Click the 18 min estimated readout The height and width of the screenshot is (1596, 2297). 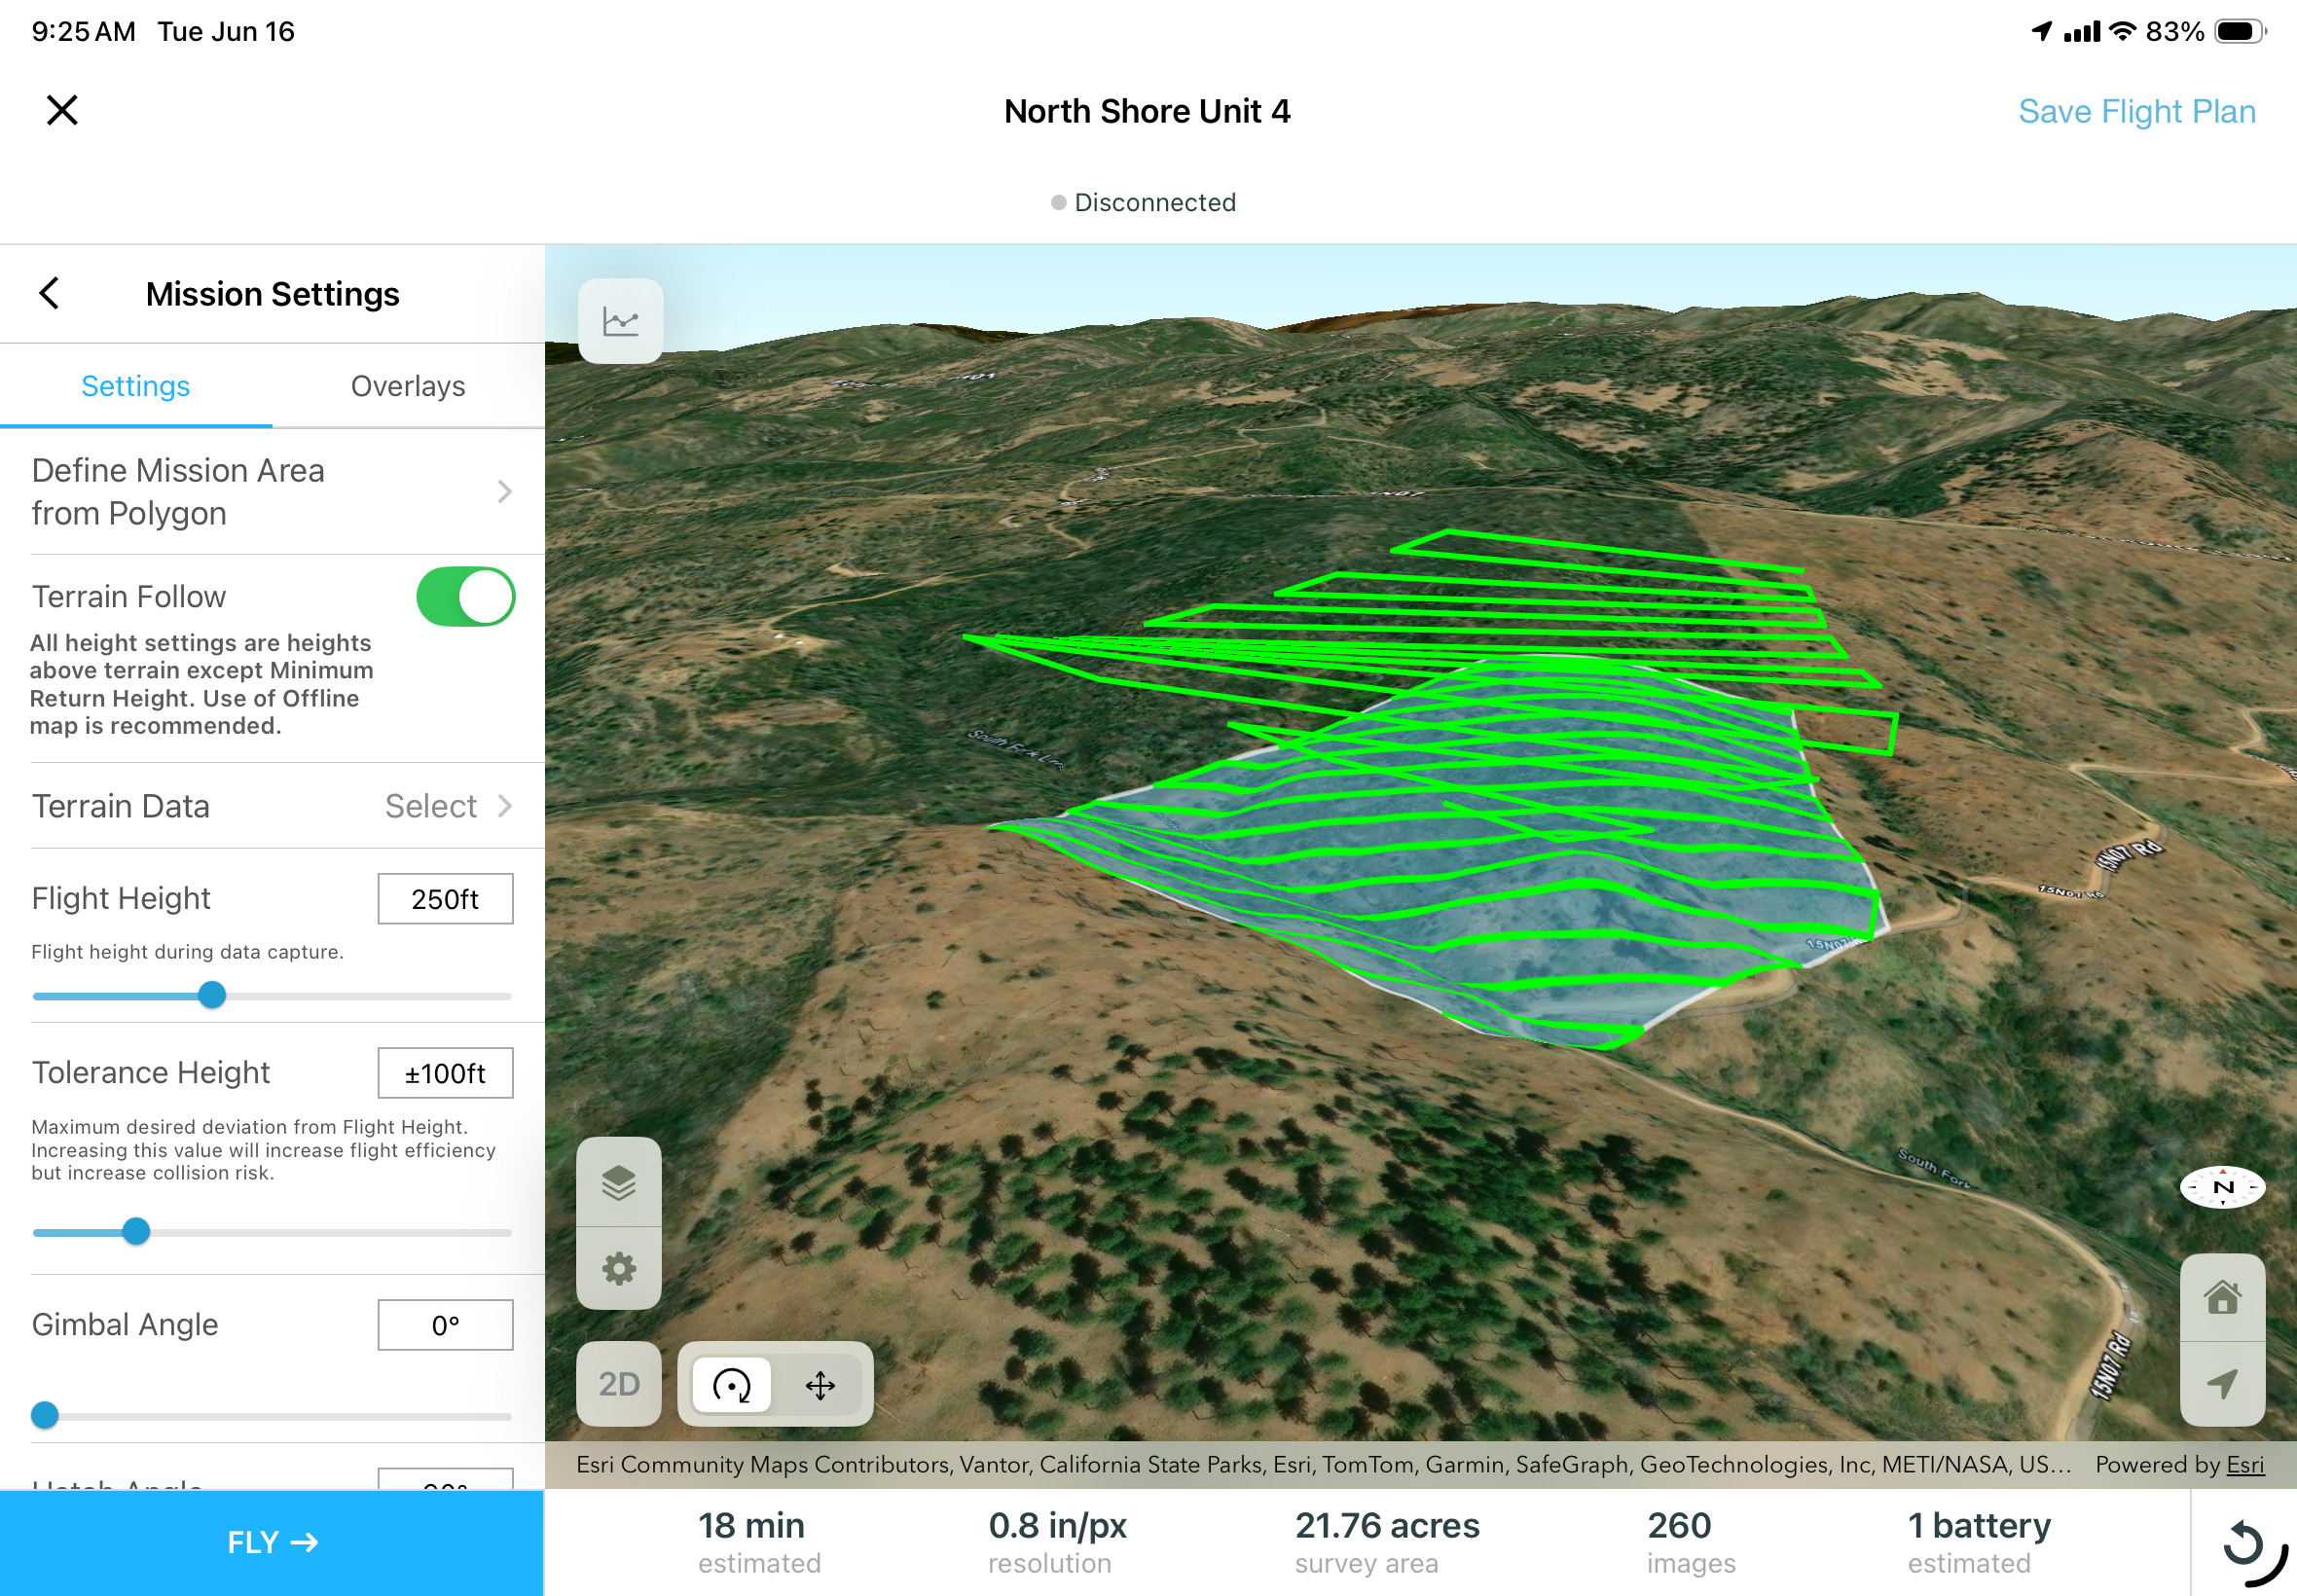pos(759,1542)
